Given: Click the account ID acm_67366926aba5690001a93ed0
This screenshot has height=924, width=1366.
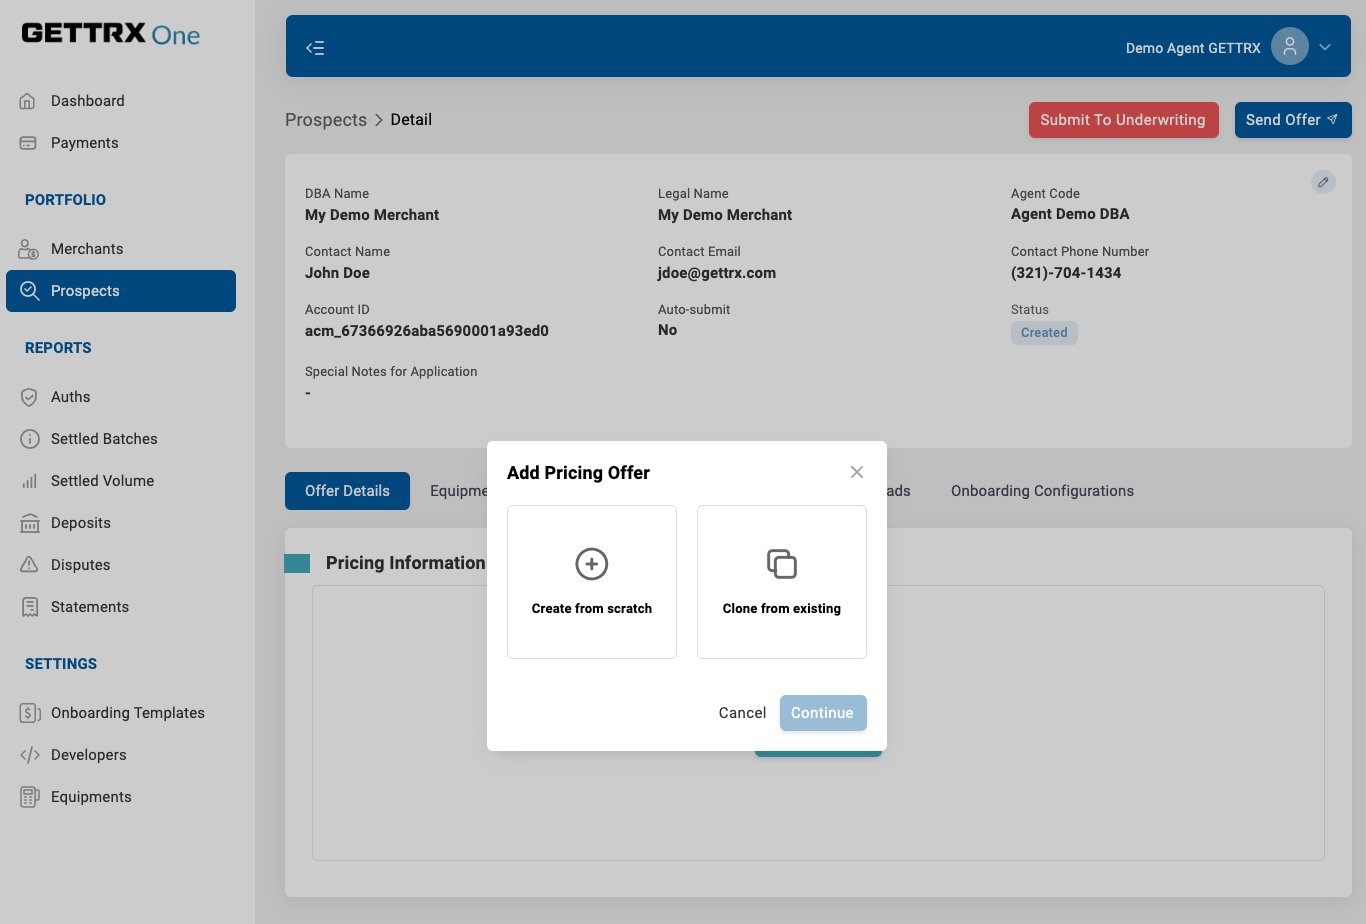Looking at the screenshot, I should pyautogui.click(x=427, y=331).
